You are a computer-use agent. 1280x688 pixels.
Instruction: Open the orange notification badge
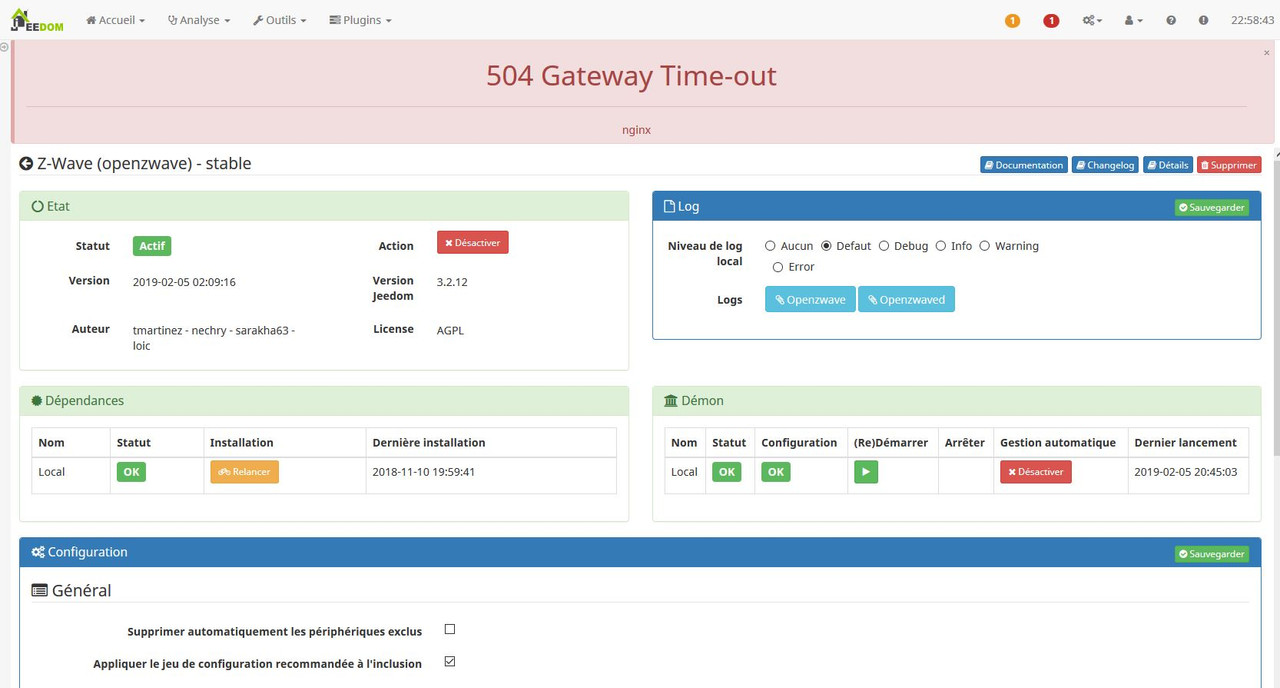(1012, 21)
